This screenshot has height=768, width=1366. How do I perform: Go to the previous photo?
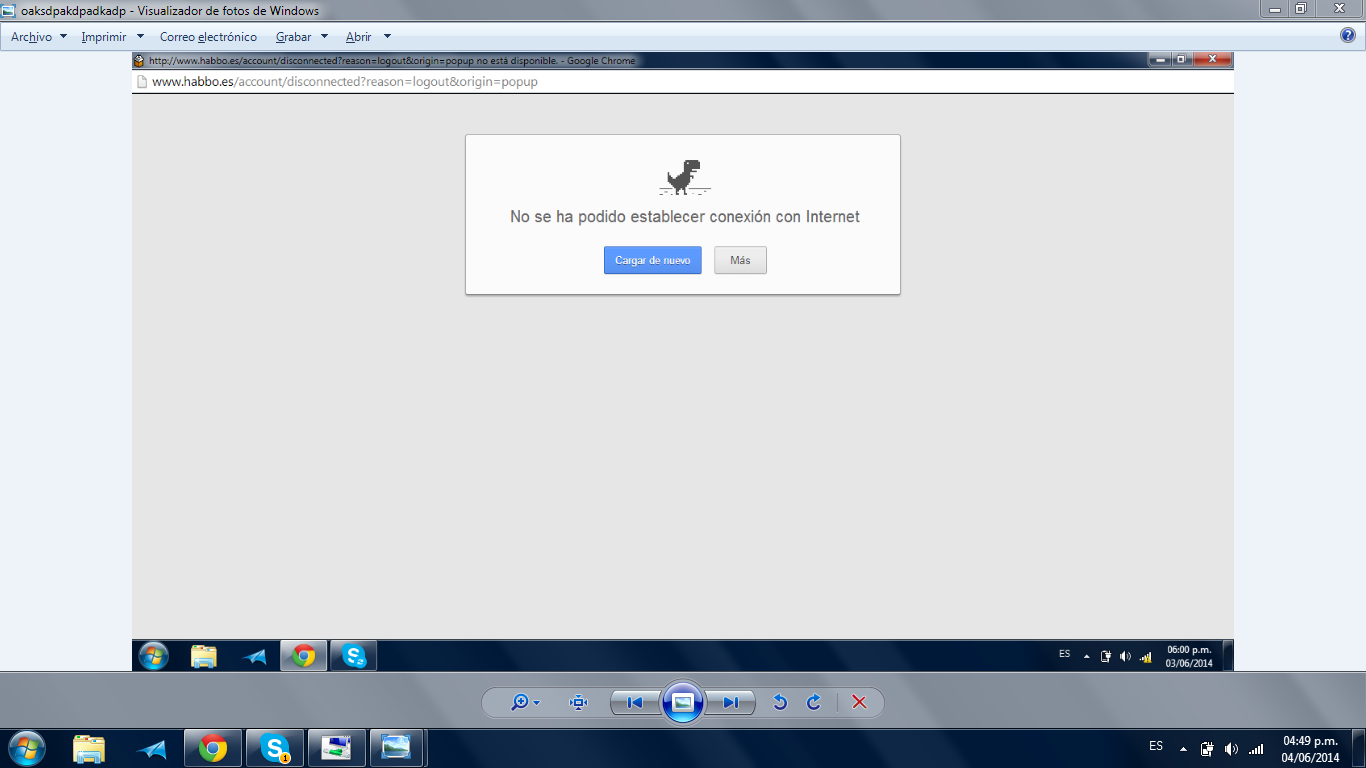(x=635, y=703)
